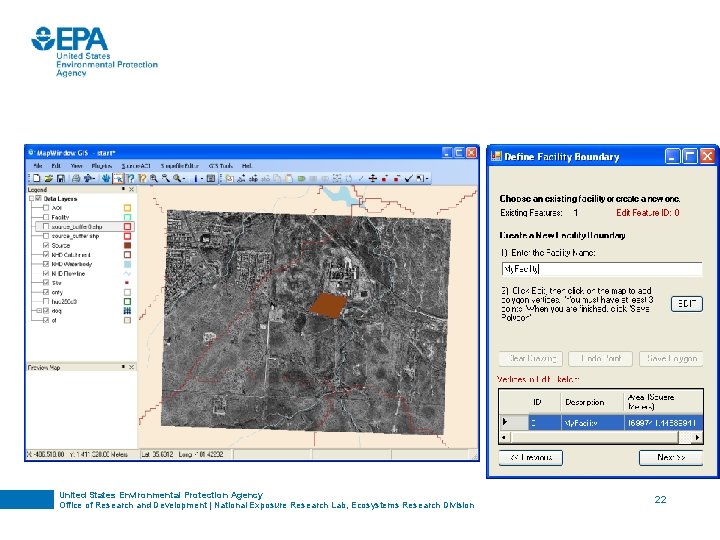
Task: Click the left arrow of table scrollbar
Action: tap(504, 438)
